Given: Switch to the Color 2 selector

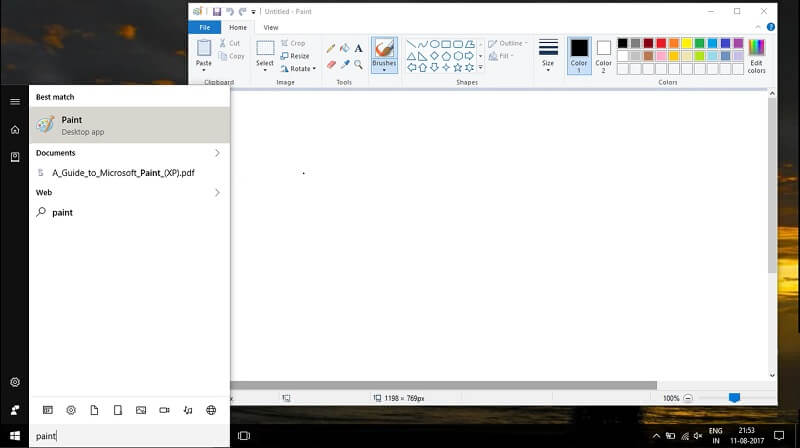Looking at the screenshot, I should [x=603, y=54].
